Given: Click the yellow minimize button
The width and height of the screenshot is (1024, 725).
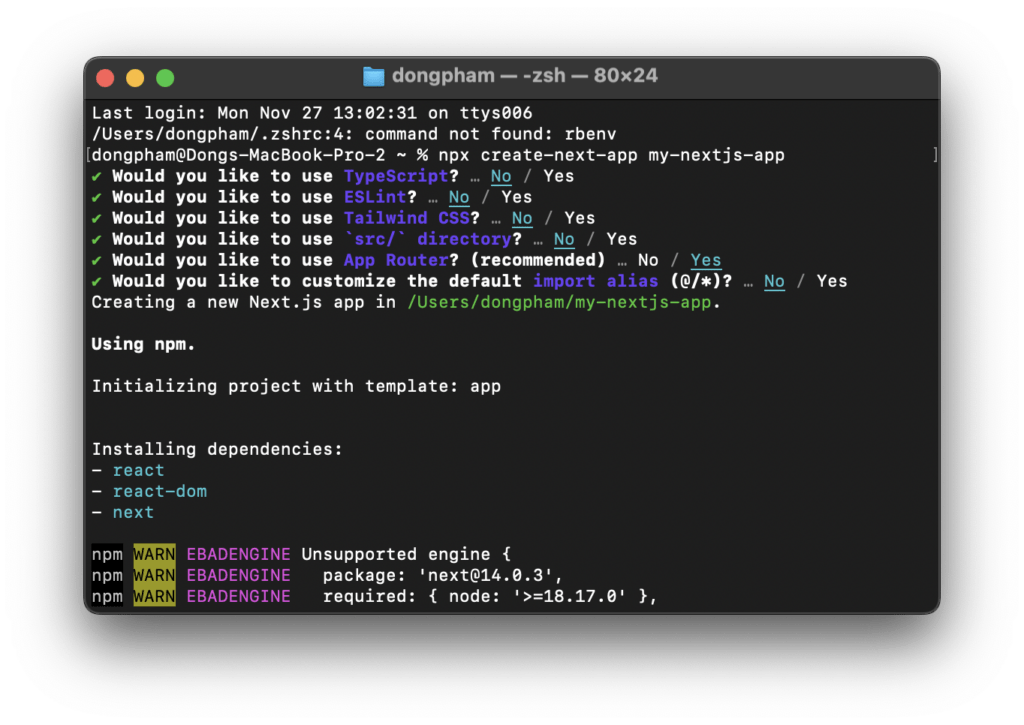Looking at the screenshot, I should point(134,76).
